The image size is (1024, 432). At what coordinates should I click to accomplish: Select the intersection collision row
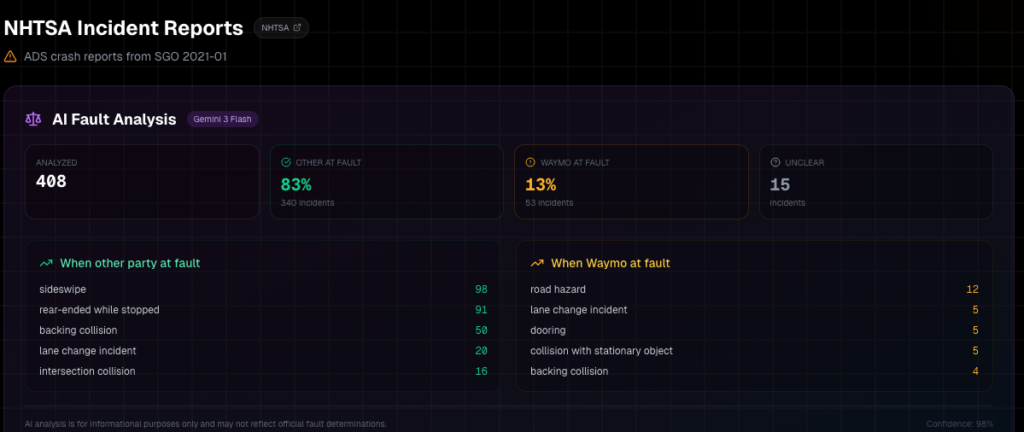click(262, 371)
